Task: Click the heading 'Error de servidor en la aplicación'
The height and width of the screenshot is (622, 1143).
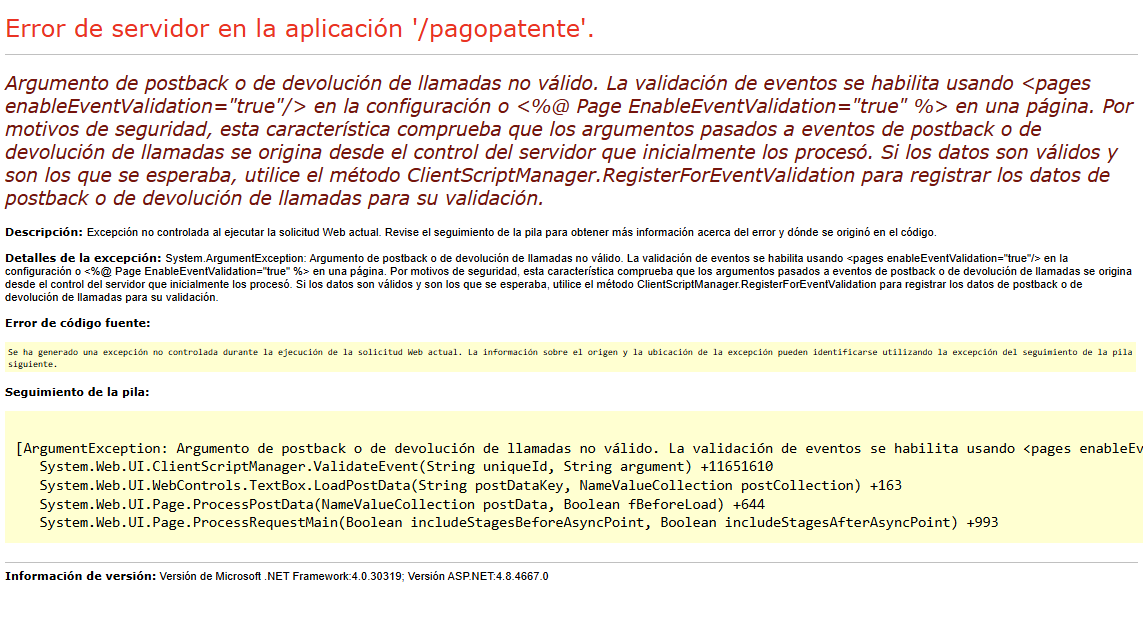Action: tap(300, 29)
